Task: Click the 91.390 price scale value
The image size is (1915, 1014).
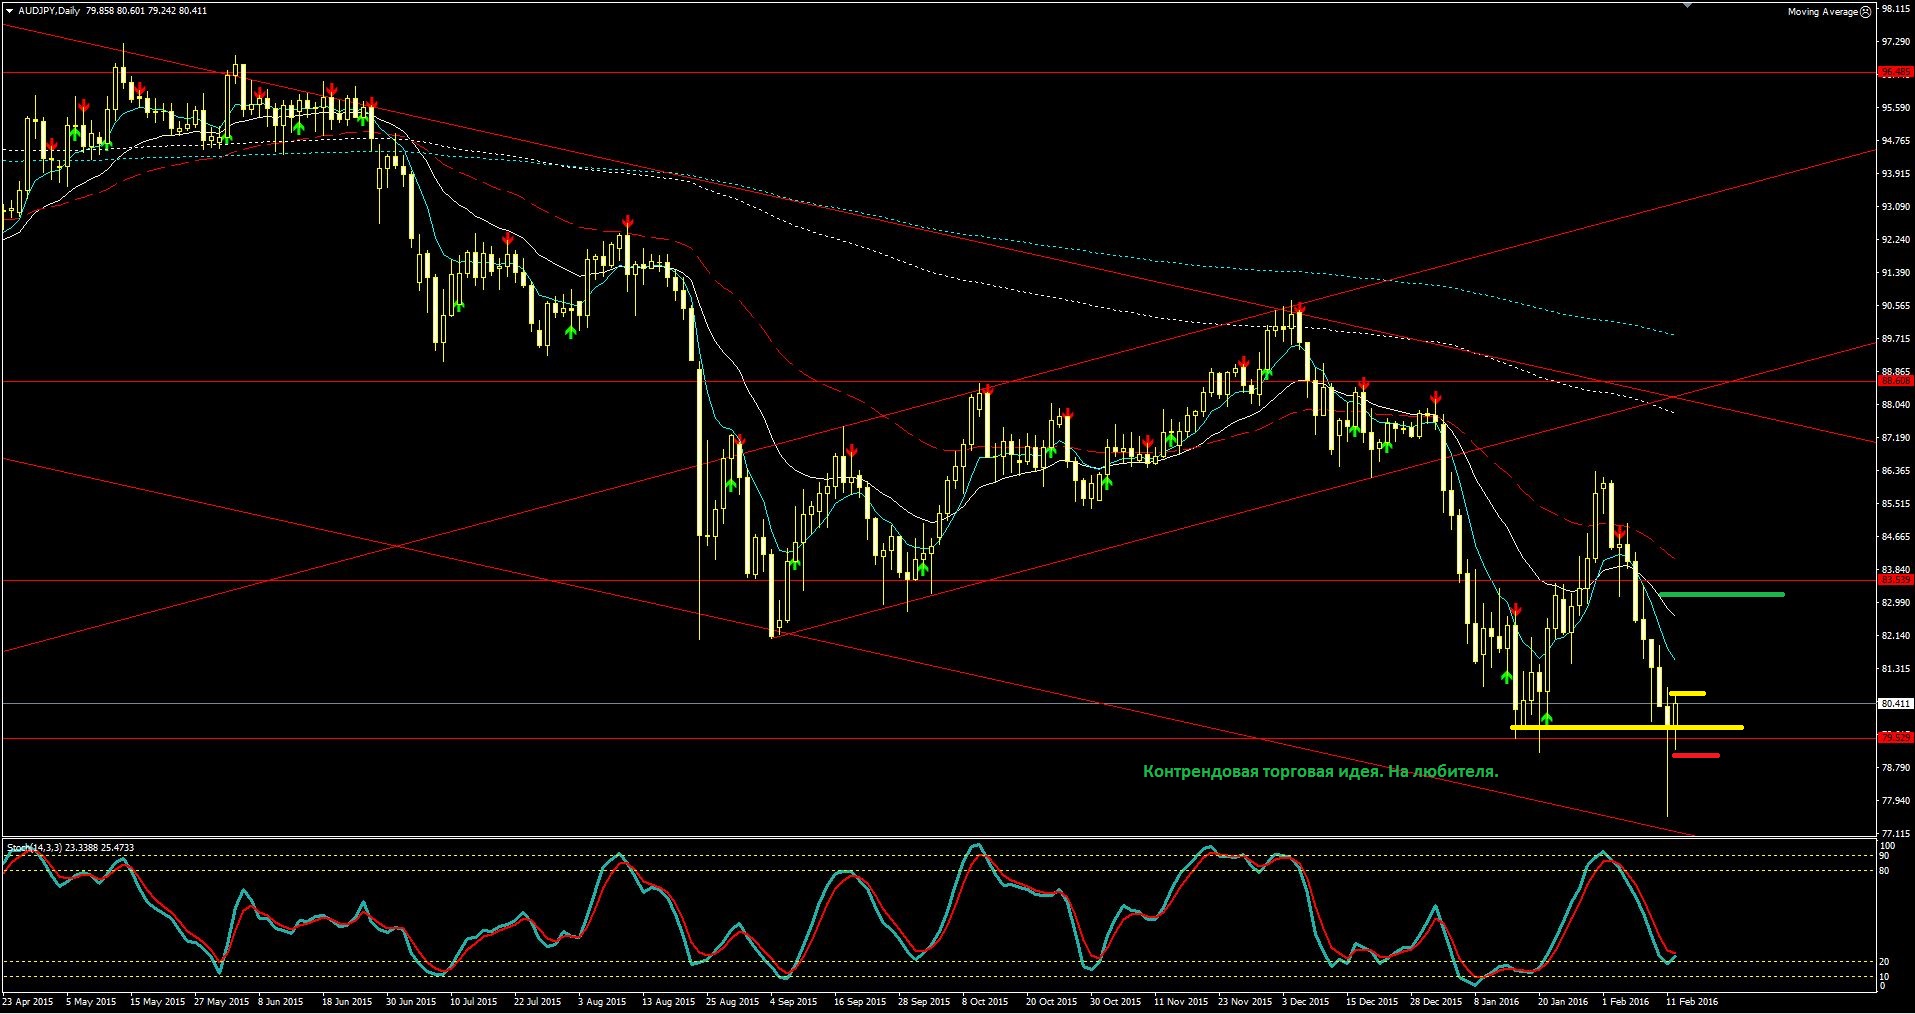Action: [x=1895, y=273]
